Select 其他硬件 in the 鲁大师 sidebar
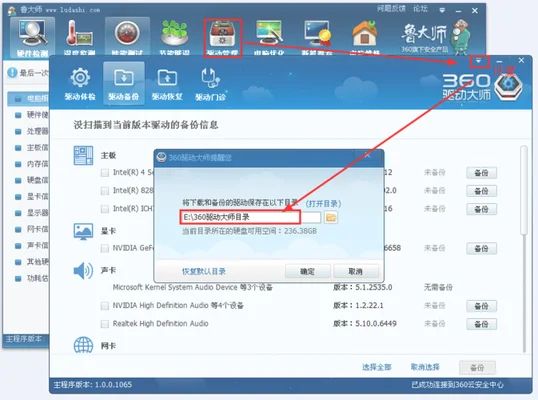538x400 pixels. 32,262
